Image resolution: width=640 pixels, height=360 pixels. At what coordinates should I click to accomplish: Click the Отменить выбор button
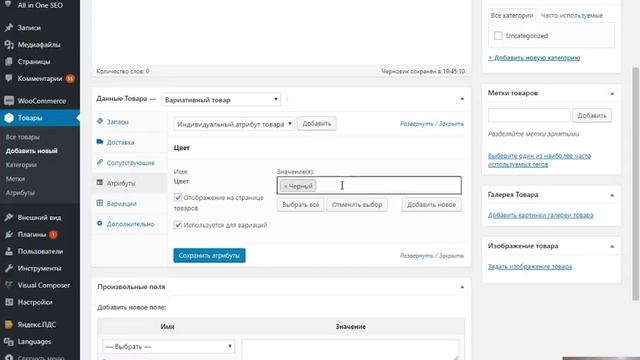pos(357,204)
